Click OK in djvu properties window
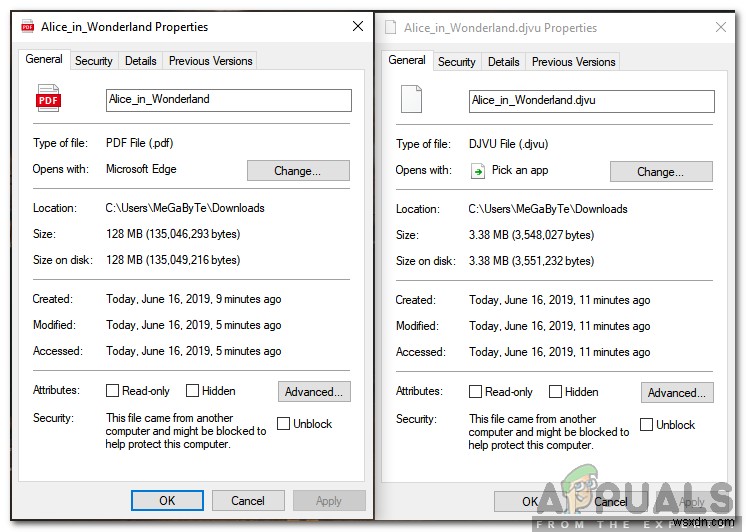The image size is (746, 532). click(530, 502)
